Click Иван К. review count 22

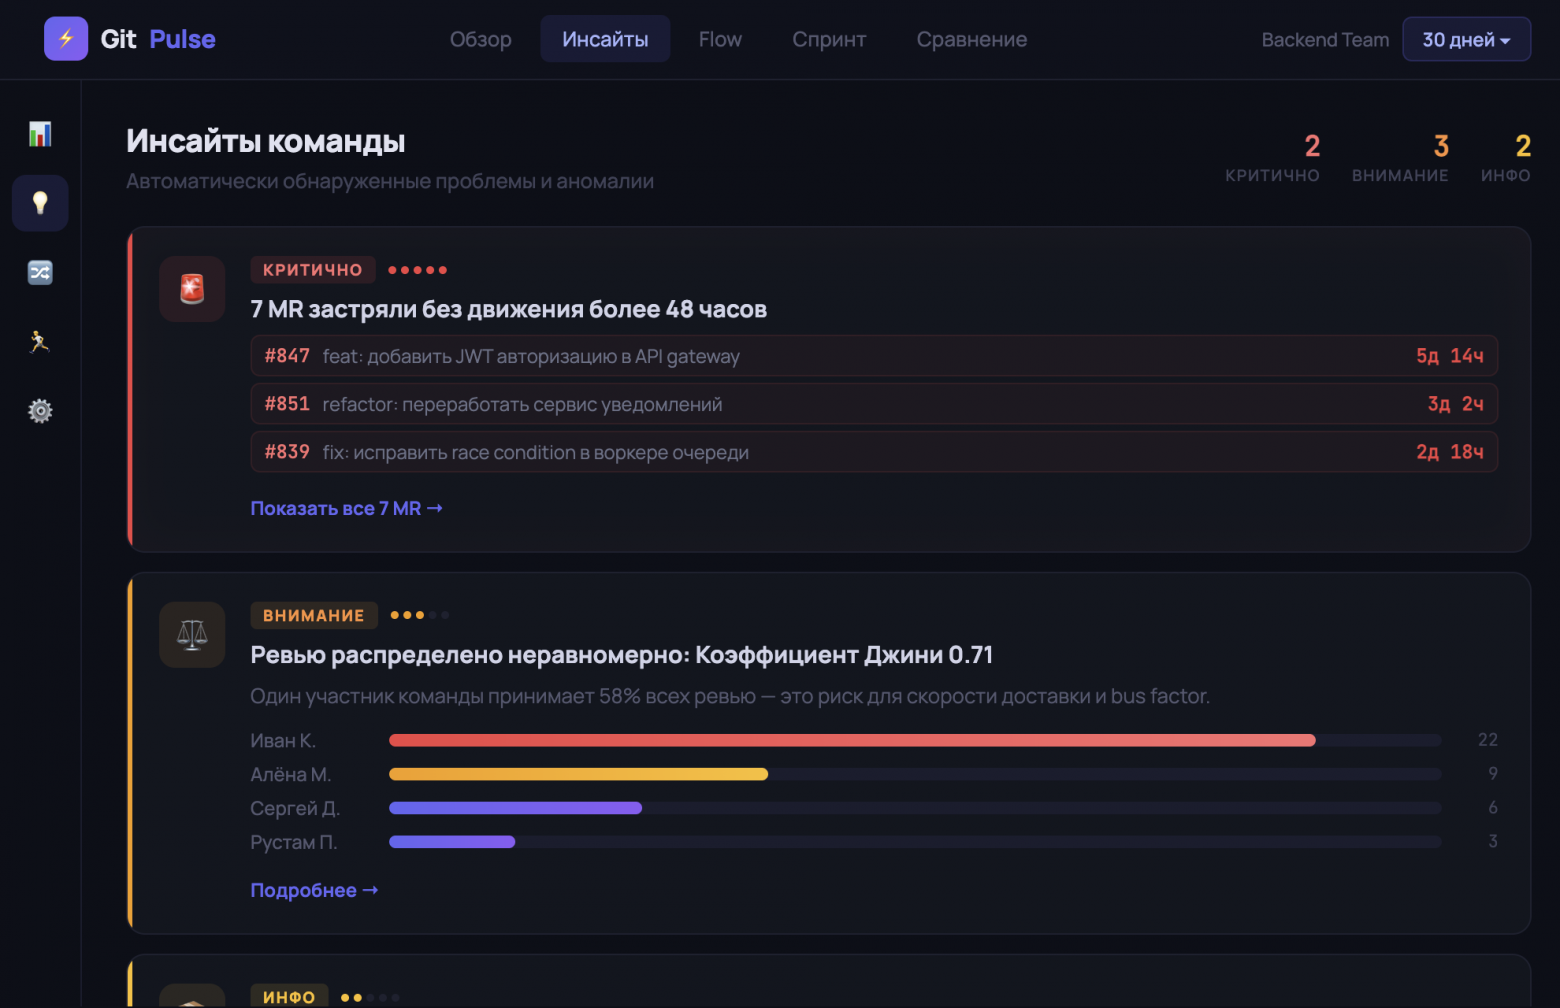[1488, 740]
